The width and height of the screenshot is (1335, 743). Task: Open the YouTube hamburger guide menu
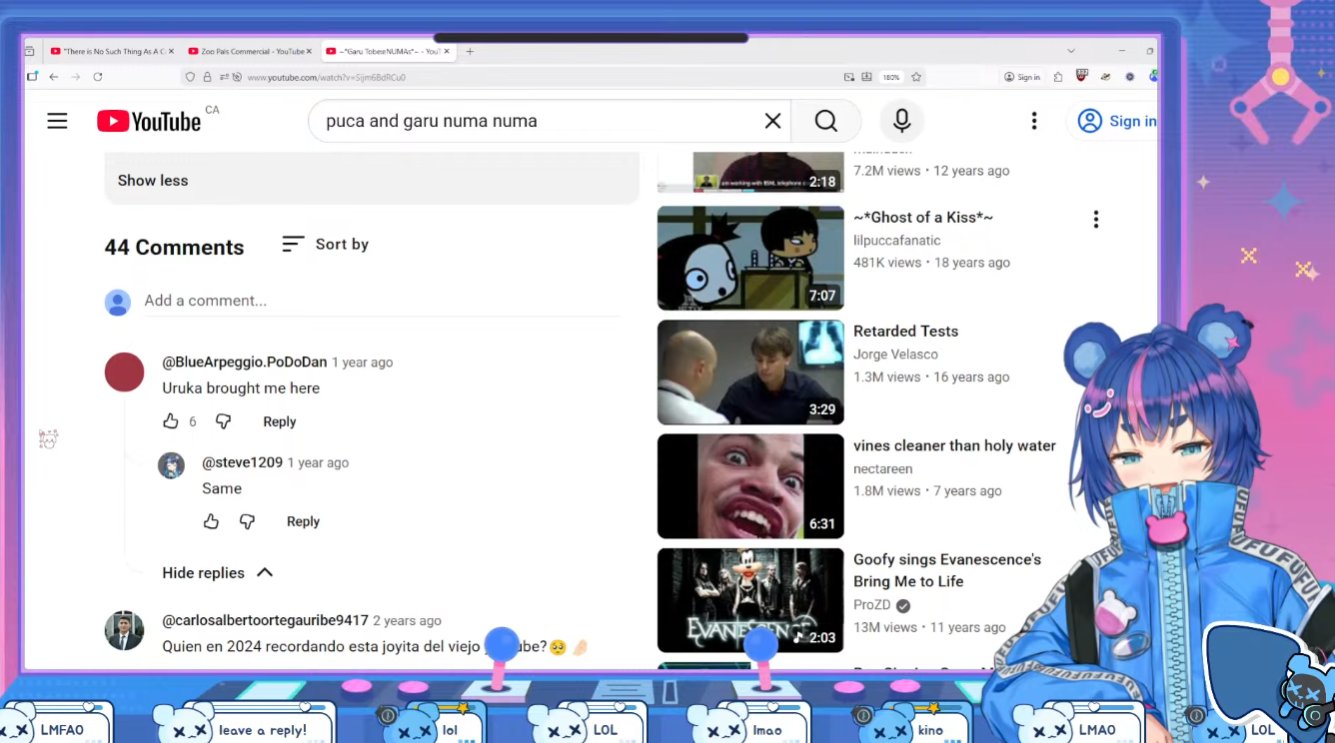pyautogui.click(x=57, y=121)
